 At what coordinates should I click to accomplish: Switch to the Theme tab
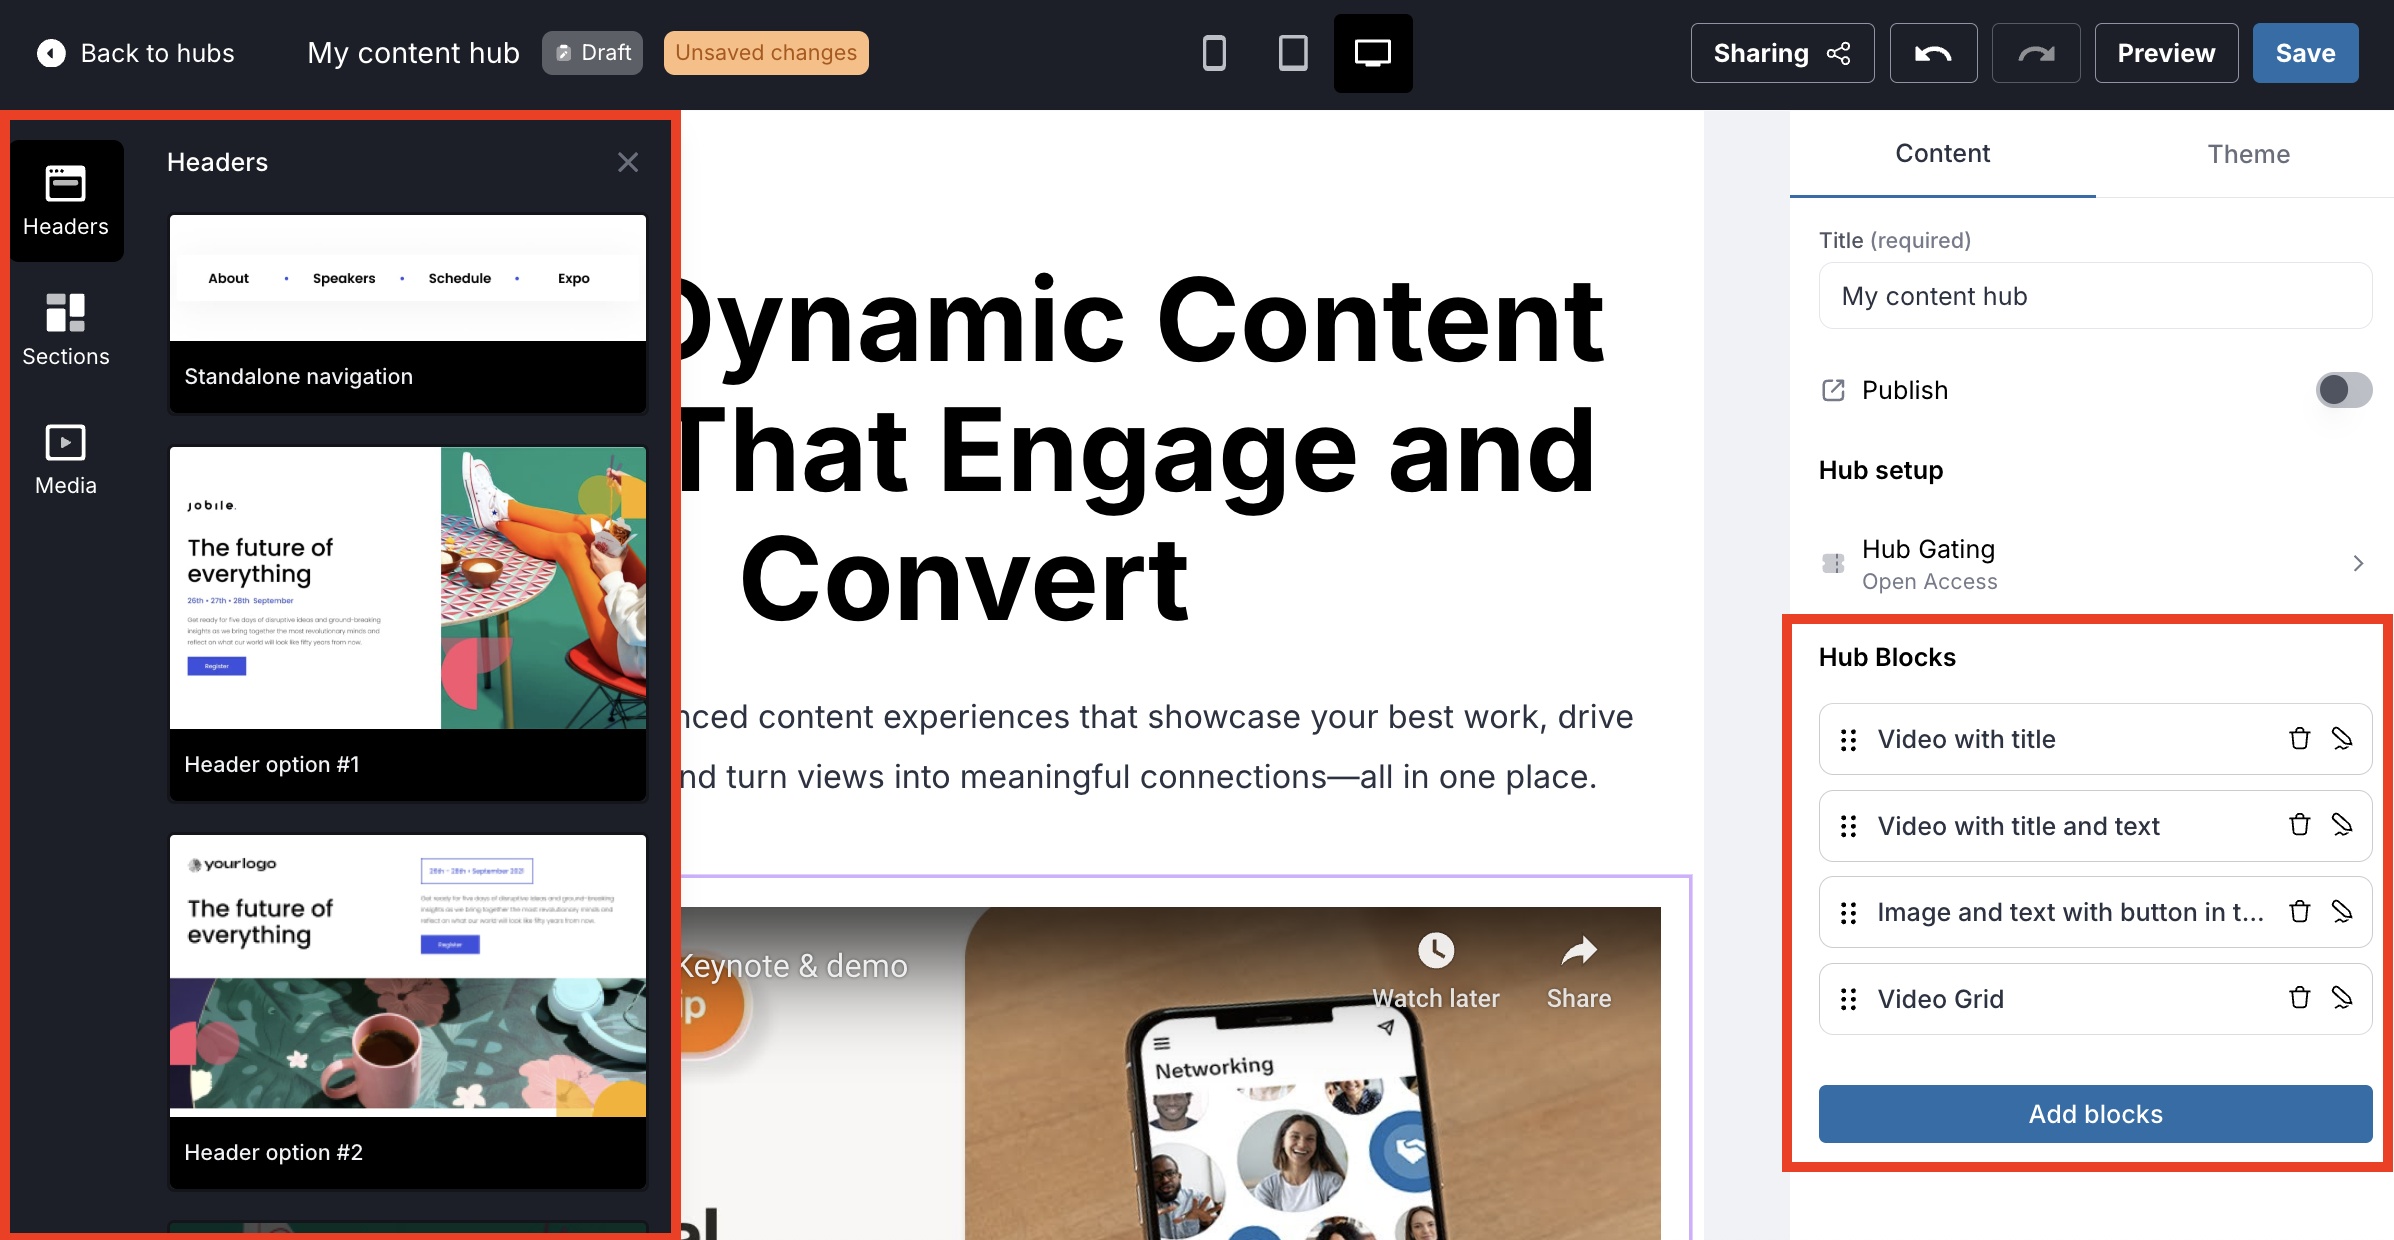[x=2248, y=154]
